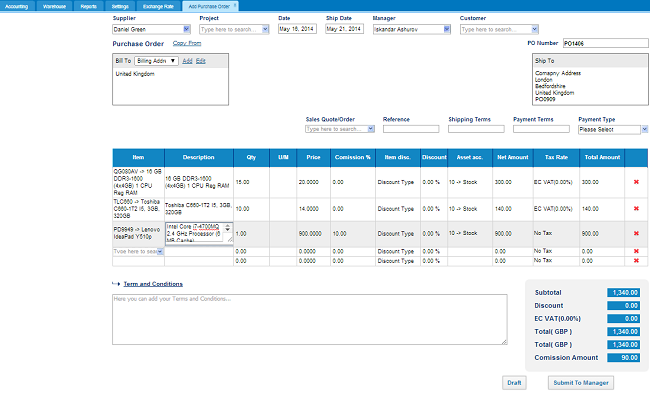Switch to the Exchange Rate tab
This screenshot has height=393, width=650.
pyautogui.click(x=158, y=6)
